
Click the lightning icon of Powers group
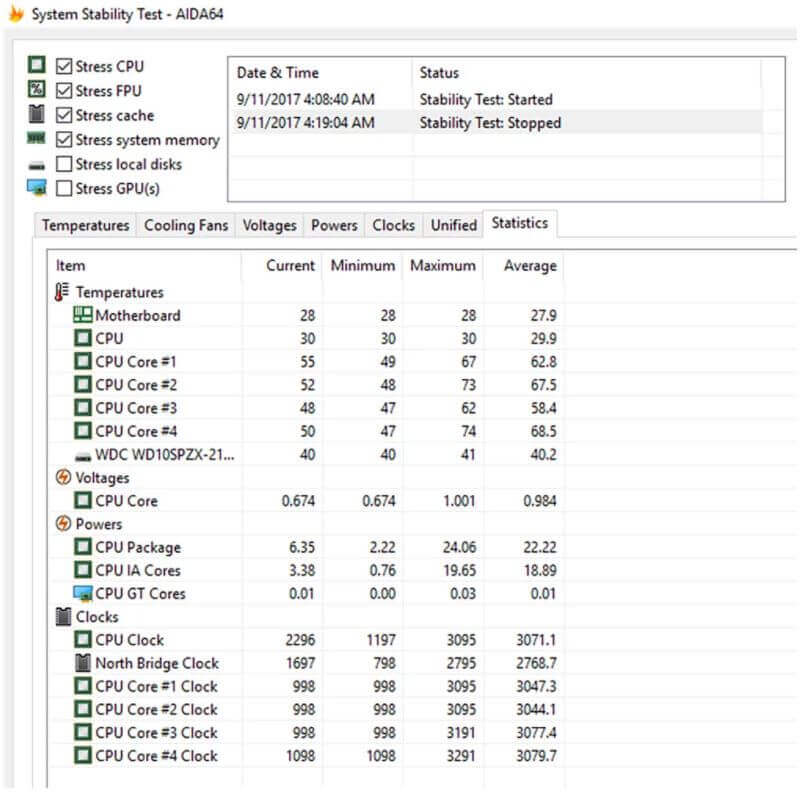click(x=63, y=523)
